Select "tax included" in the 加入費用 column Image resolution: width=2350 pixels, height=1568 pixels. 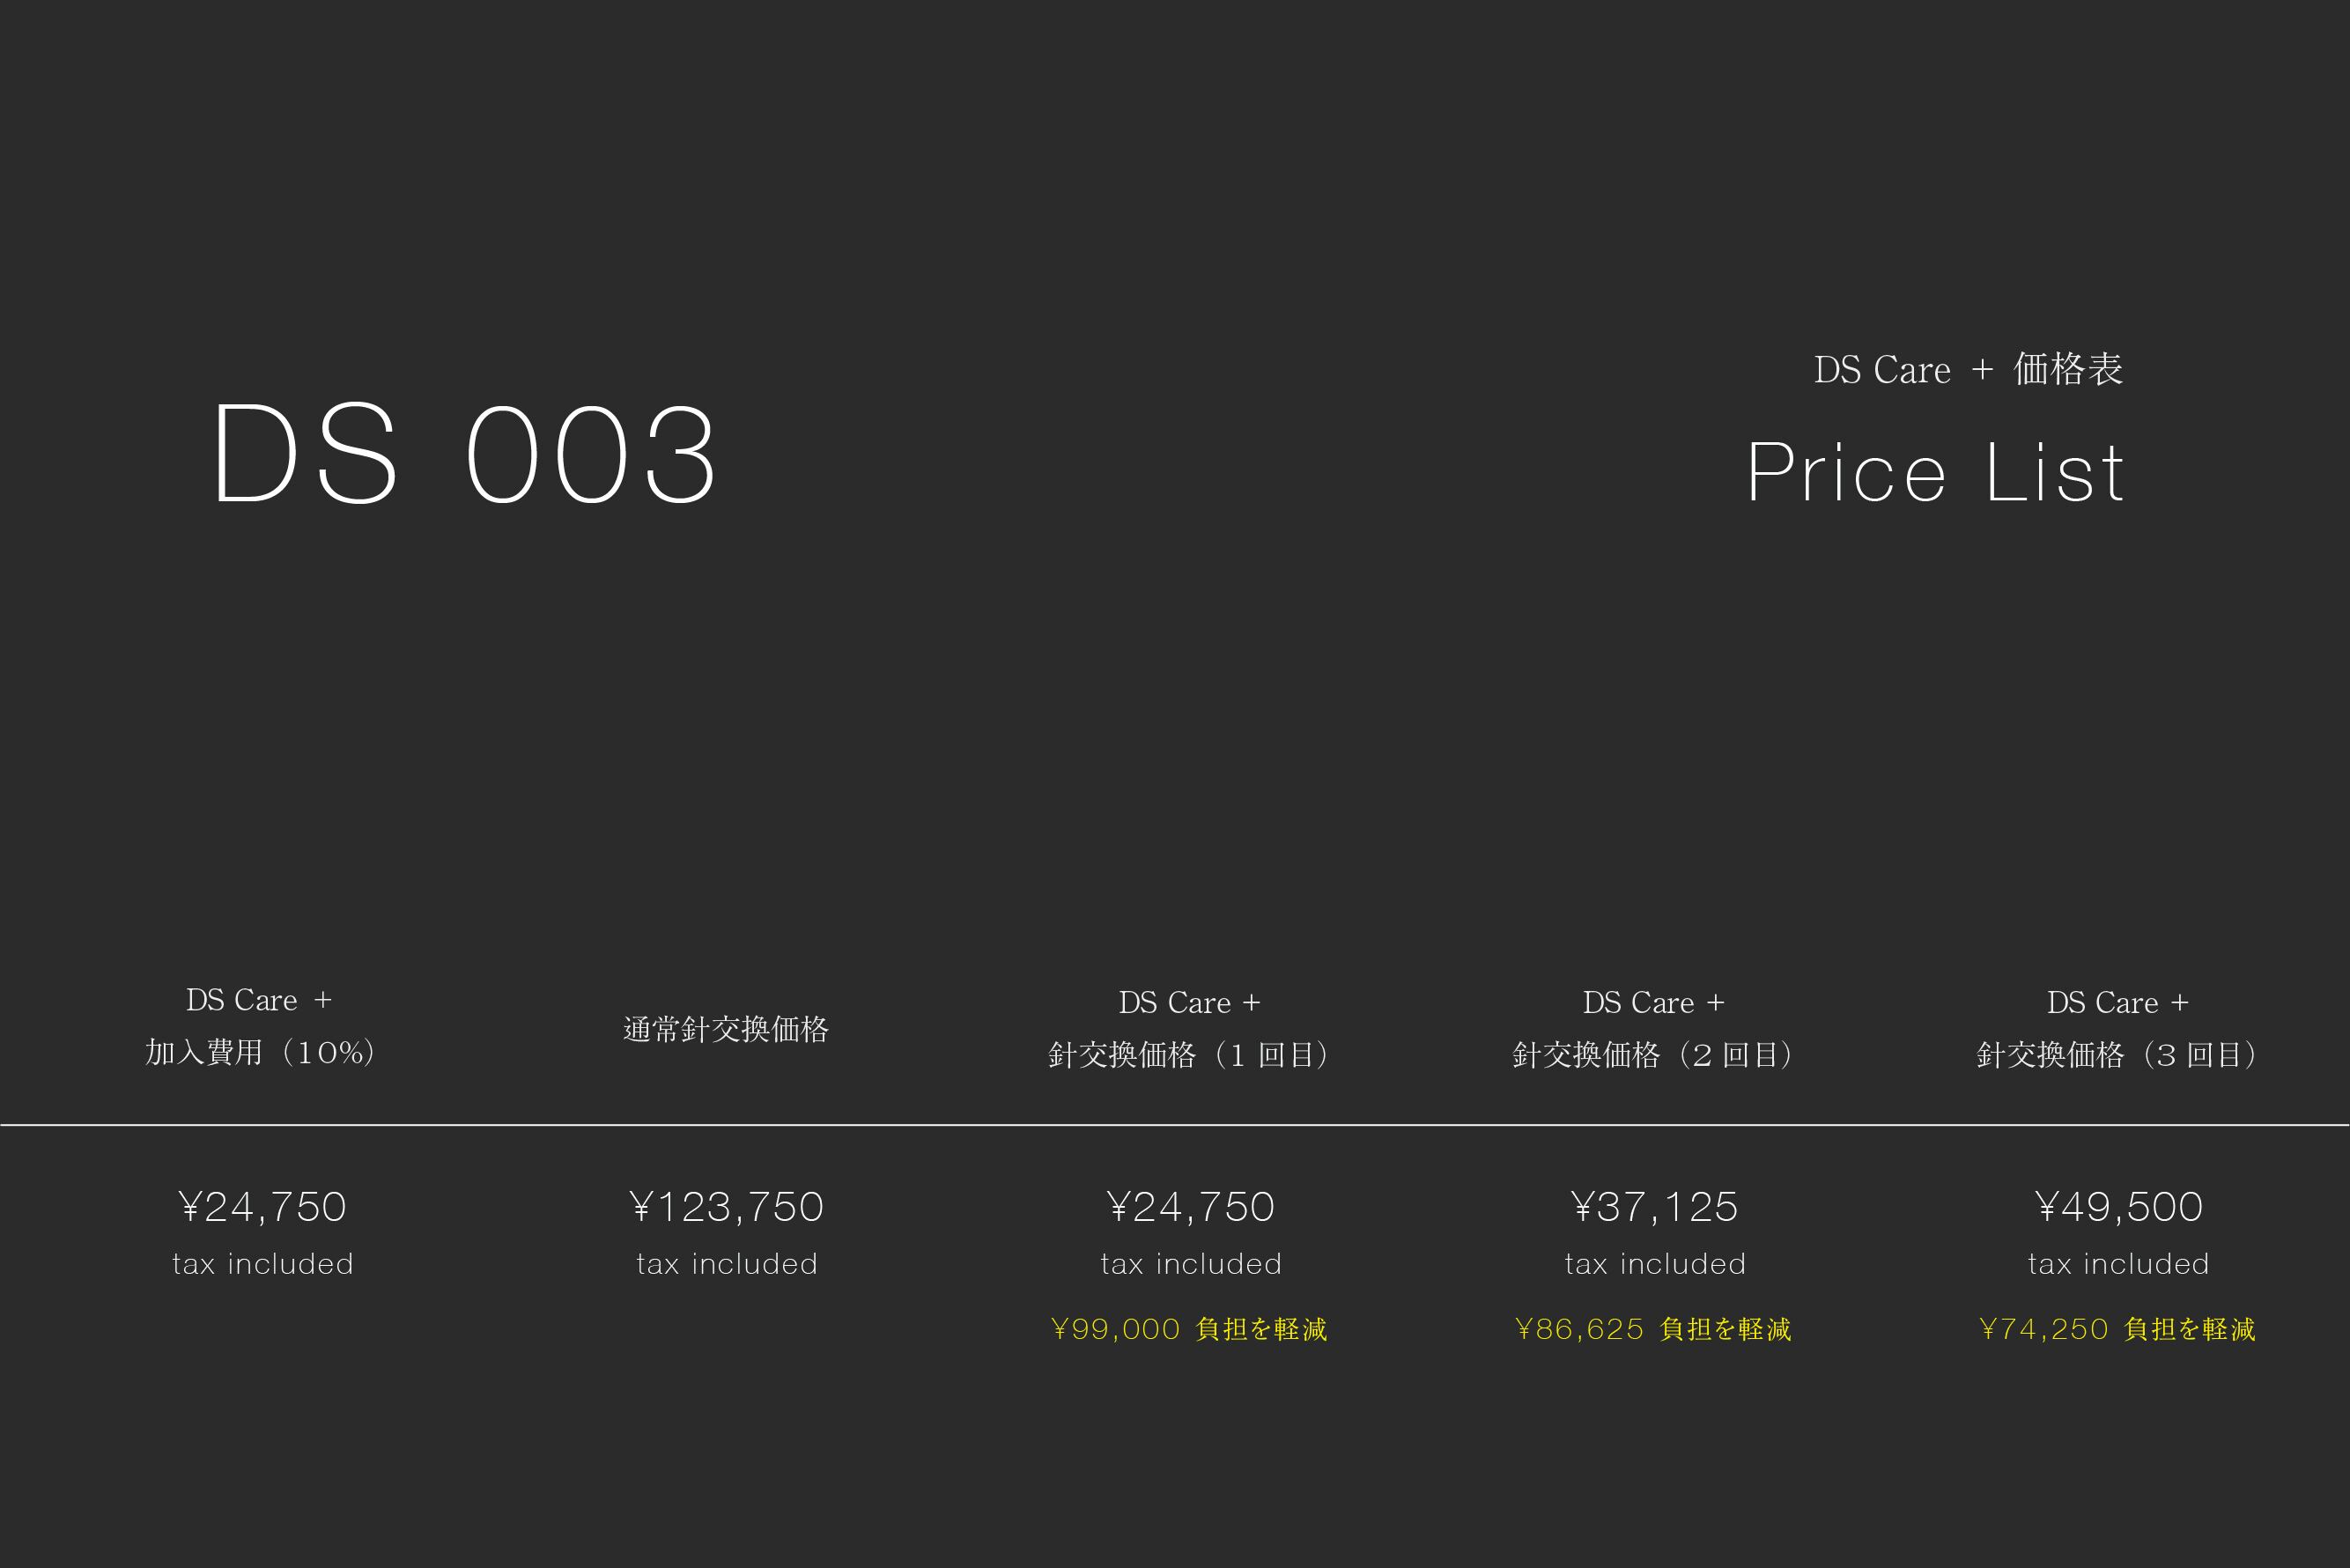coord(263,1264)
